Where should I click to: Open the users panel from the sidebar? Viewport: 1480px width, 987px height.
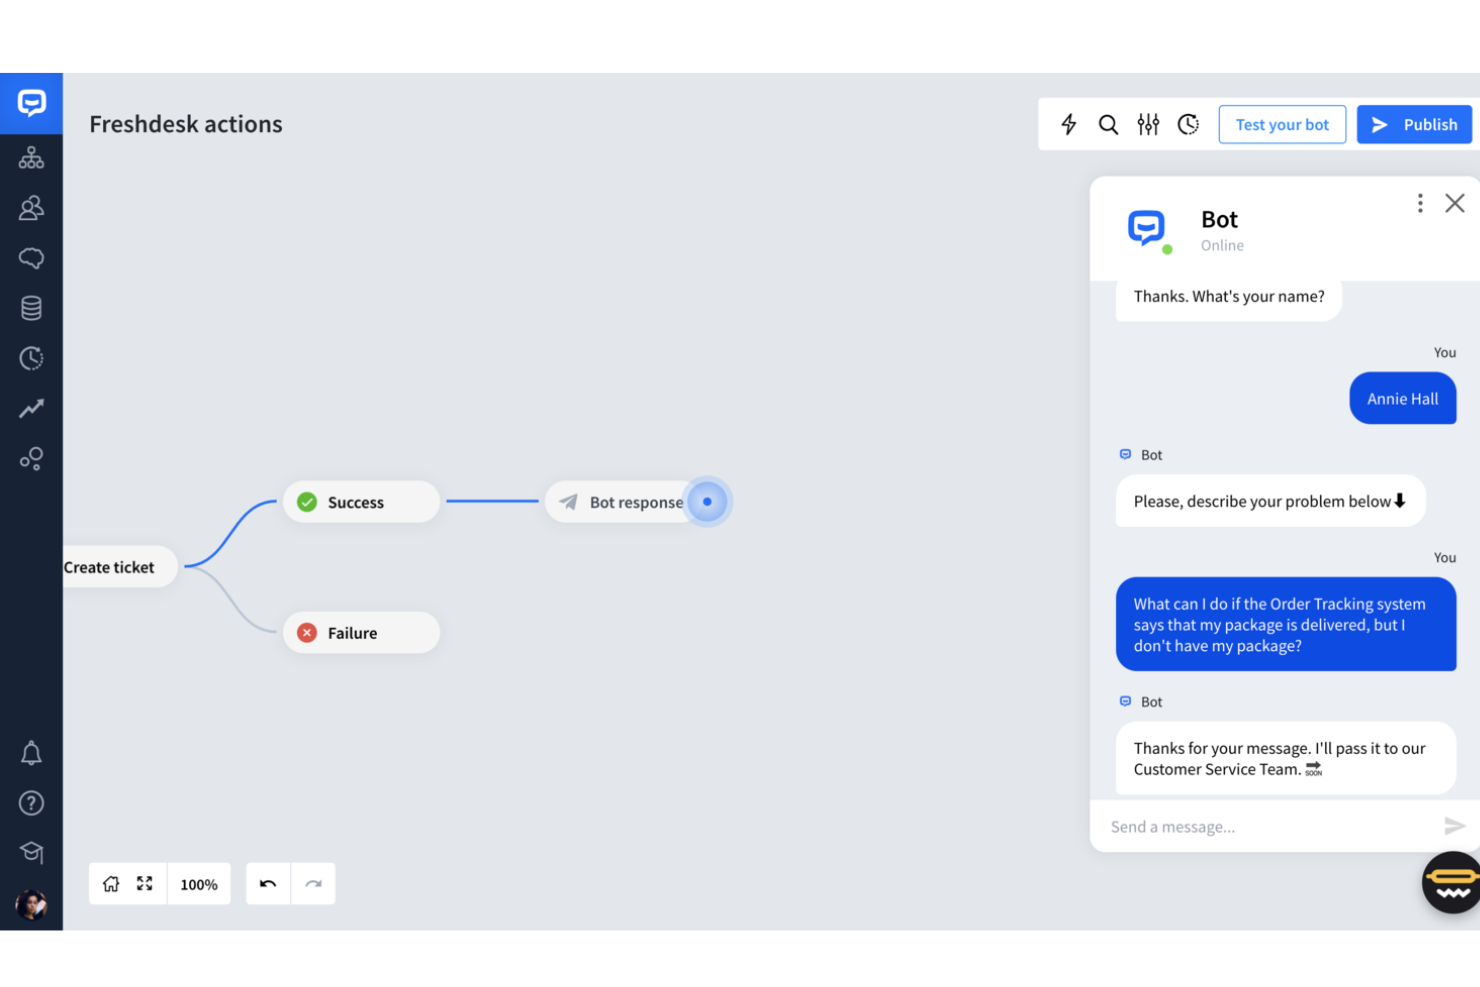[31, 208]
